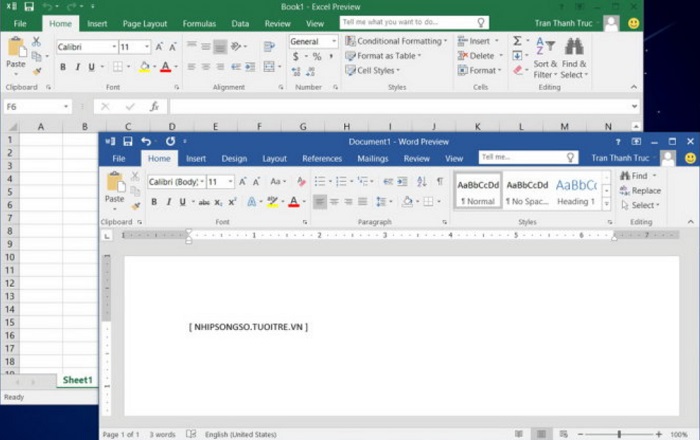The image size is (700, 440).
Task: Center text in Word's Paragraph group
Action: pos(334,202)
